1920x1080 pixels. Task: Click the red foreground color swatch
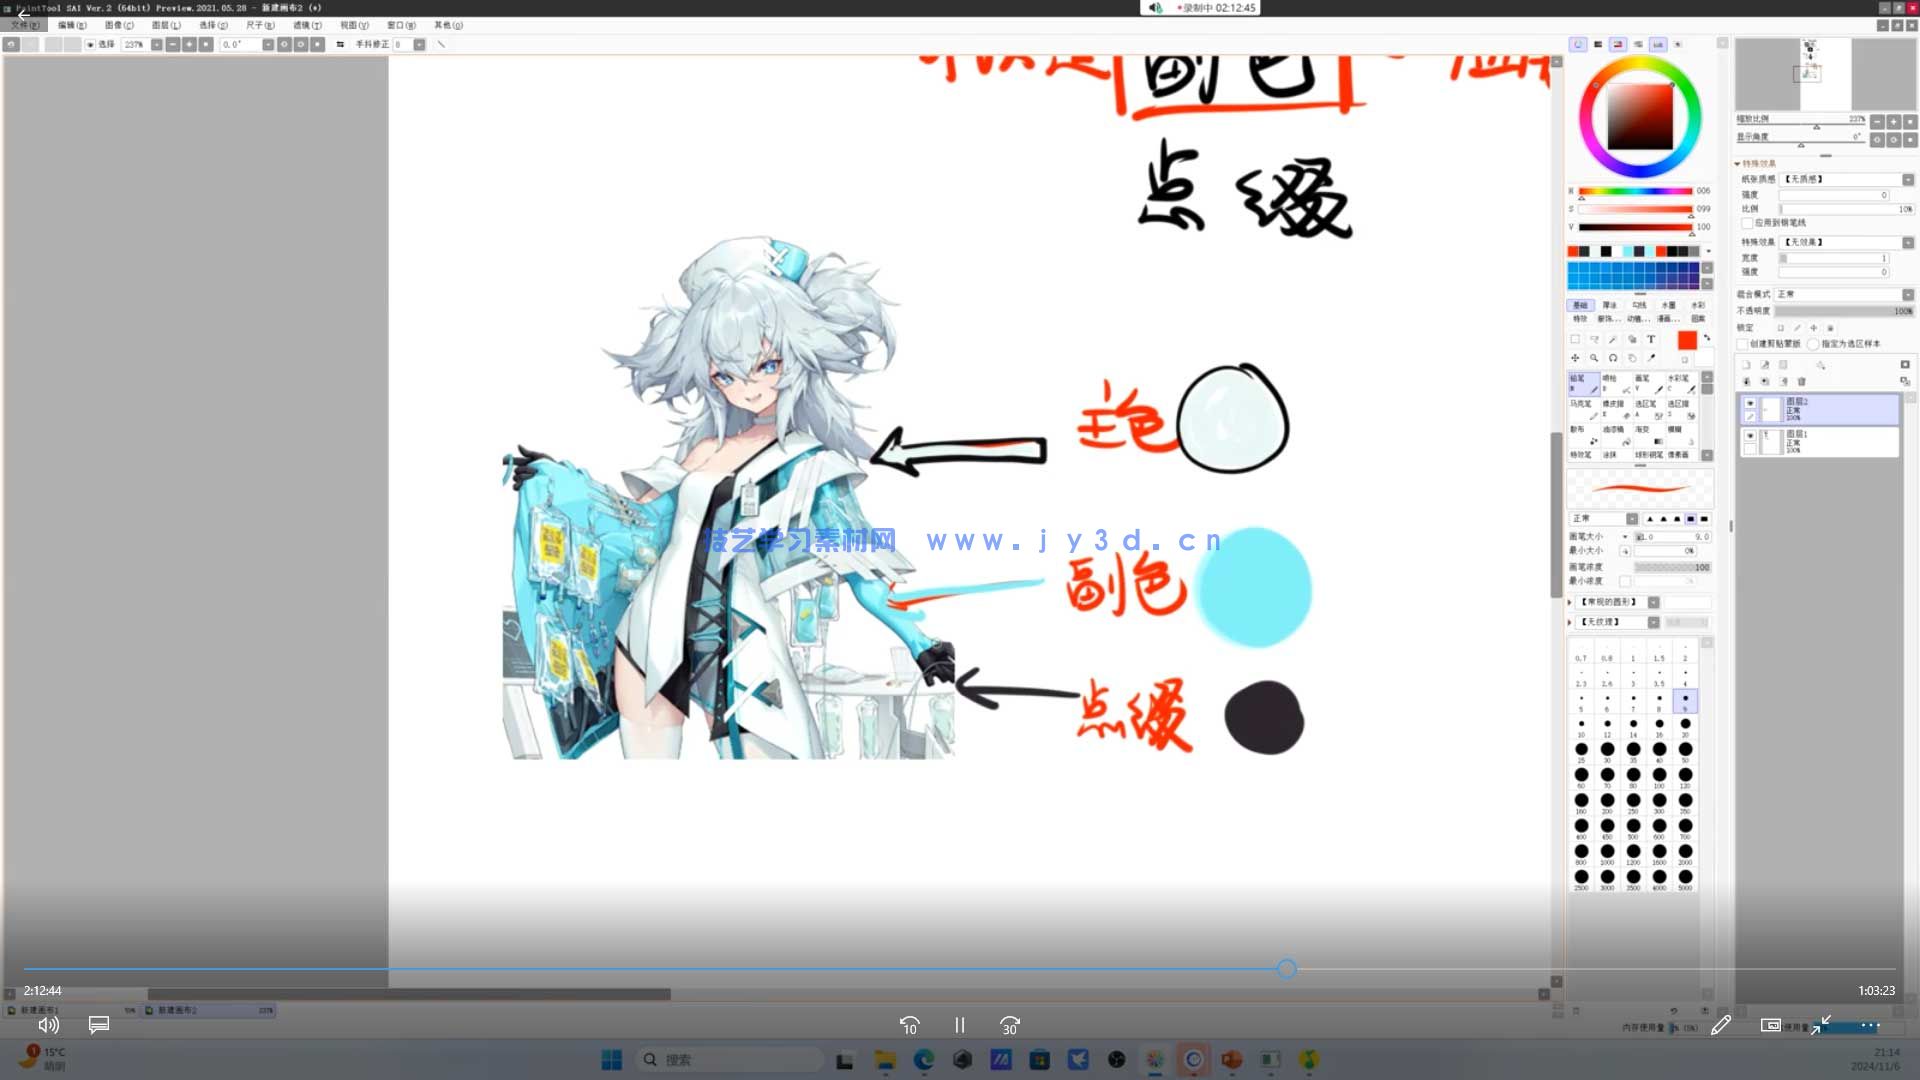click(x=1687, y=340)
